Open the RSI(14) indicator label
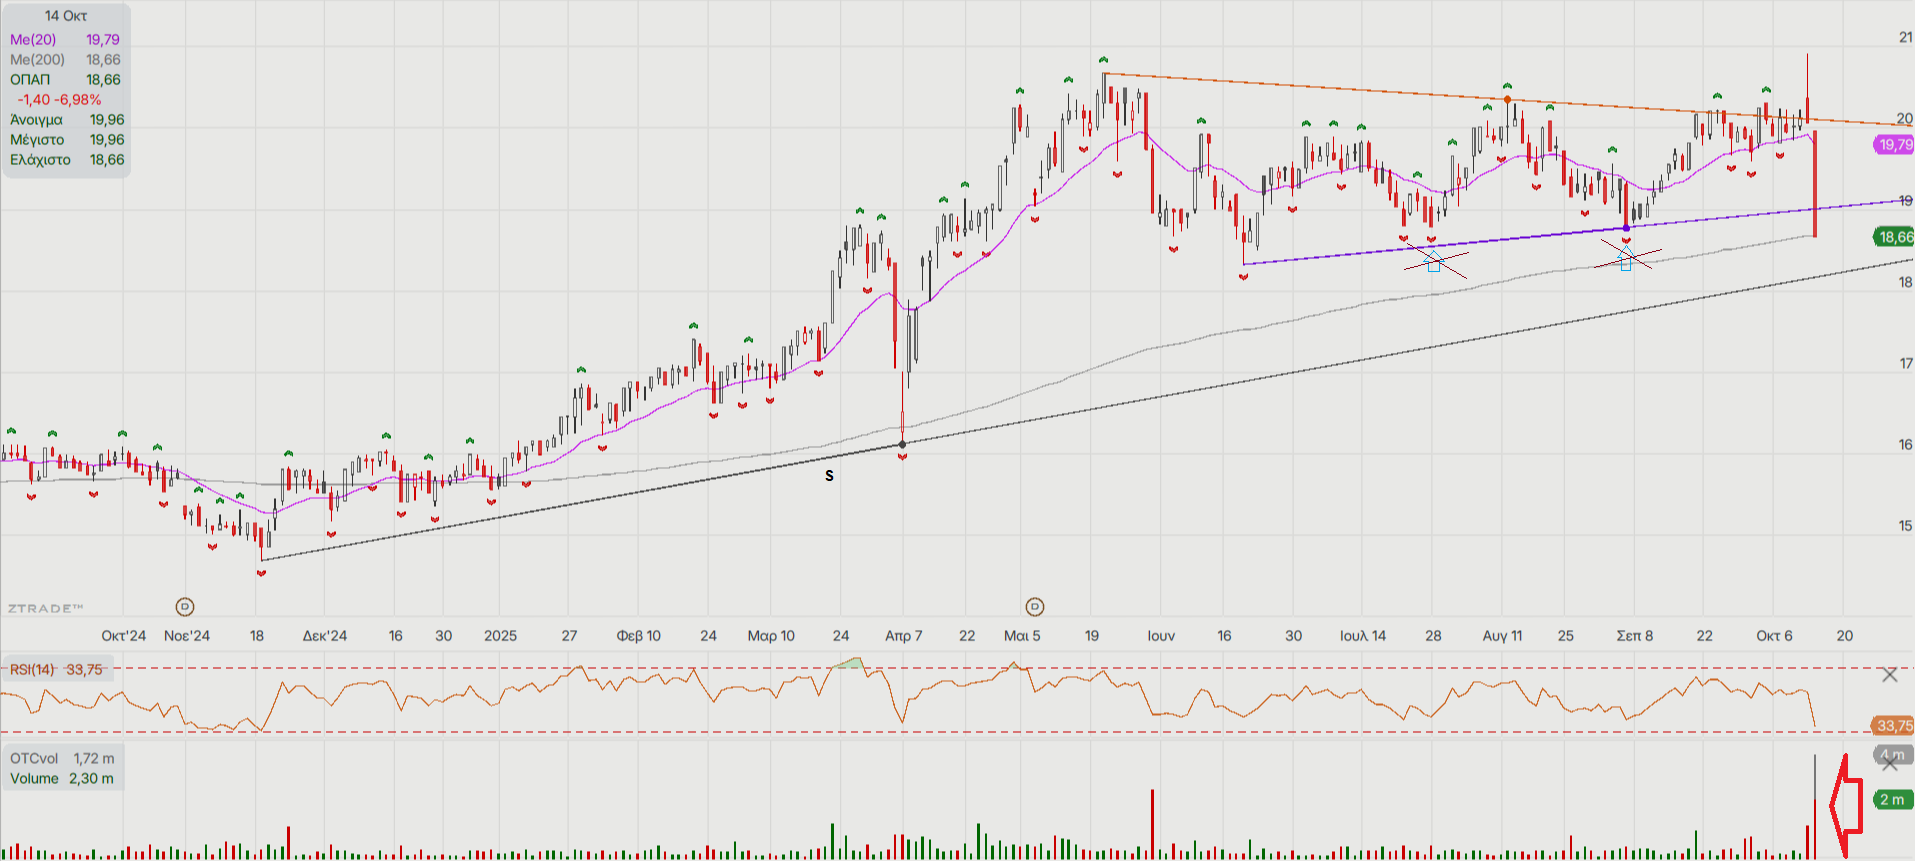The width and height of the screenshot is (1915, 861). click(x=32, y=670)
